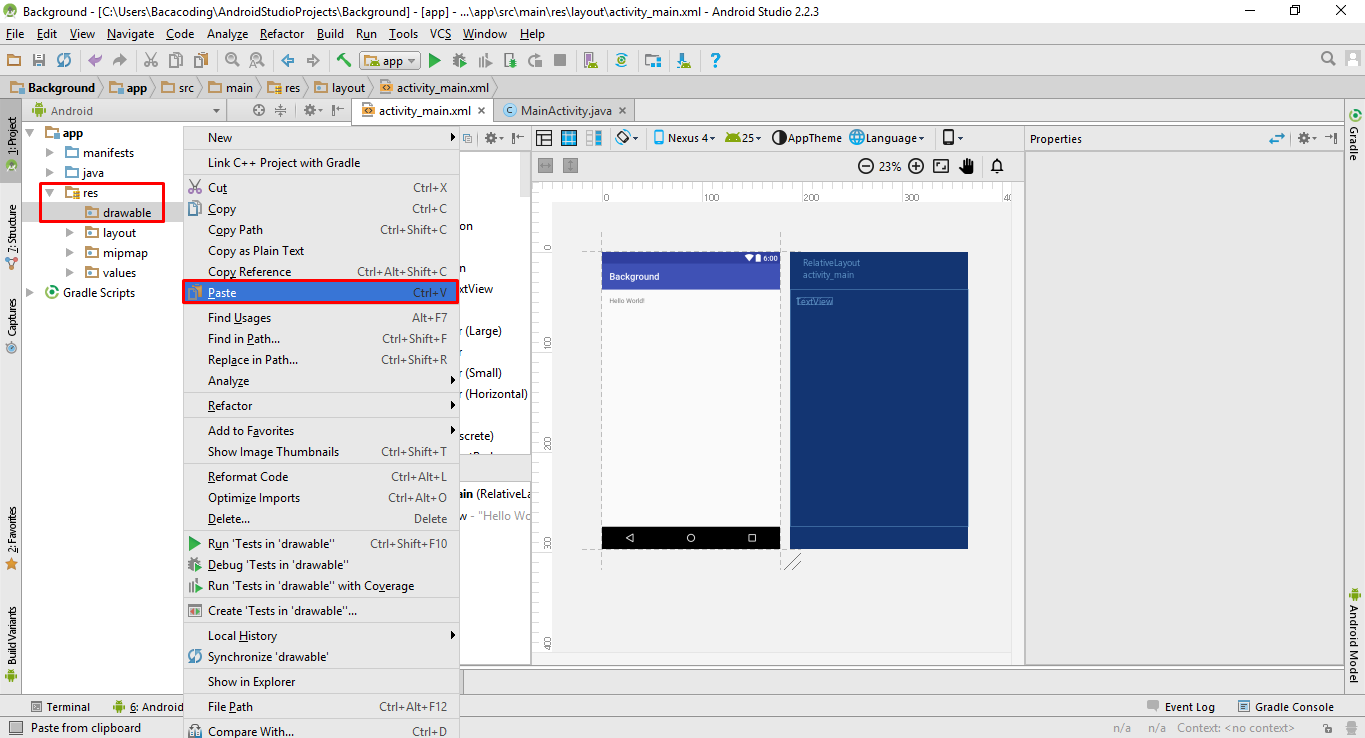Show warnings and errors bell icon
The width and height of the screenshot is (1365, 738).
point(997,167)
